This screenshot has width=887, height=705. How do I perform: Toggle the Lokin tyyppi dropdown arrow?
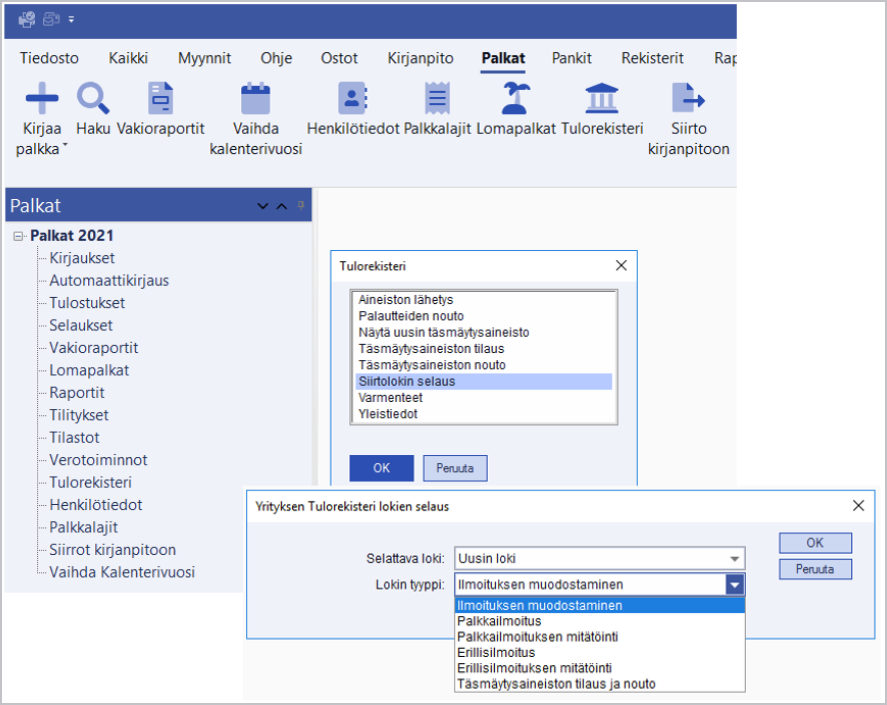[x=735, y=585]
